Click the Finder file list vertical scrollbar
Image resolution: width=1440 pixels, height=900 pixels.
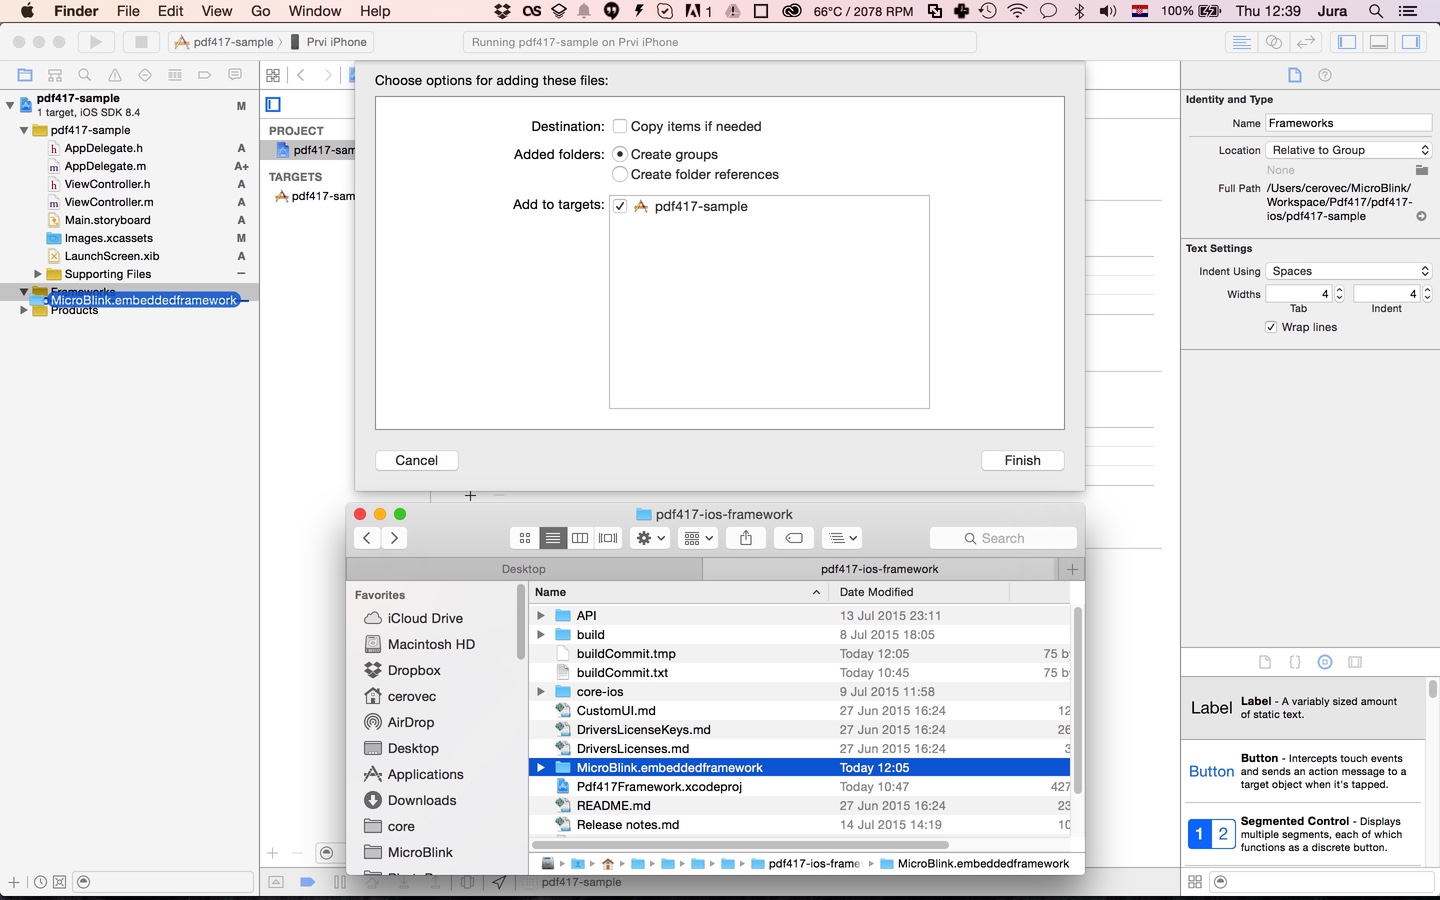1078,700
